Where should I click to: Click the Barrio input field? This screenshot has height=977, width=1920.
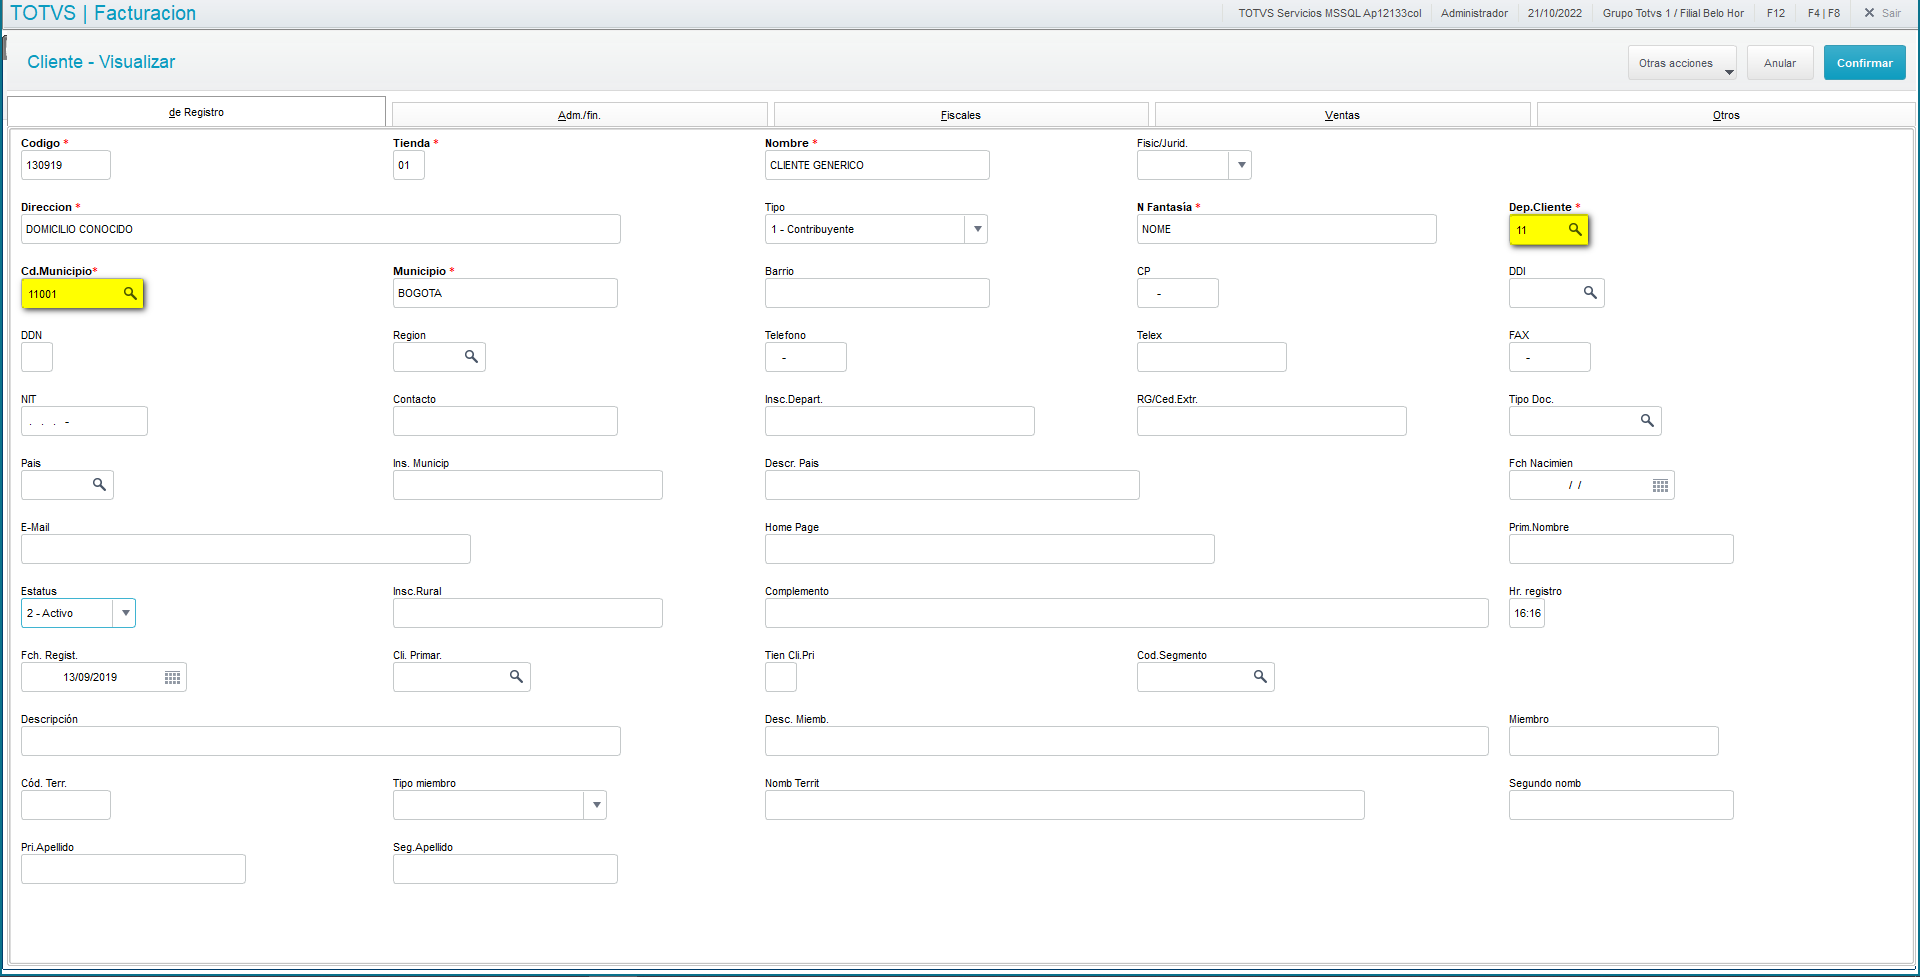(877, 293)
